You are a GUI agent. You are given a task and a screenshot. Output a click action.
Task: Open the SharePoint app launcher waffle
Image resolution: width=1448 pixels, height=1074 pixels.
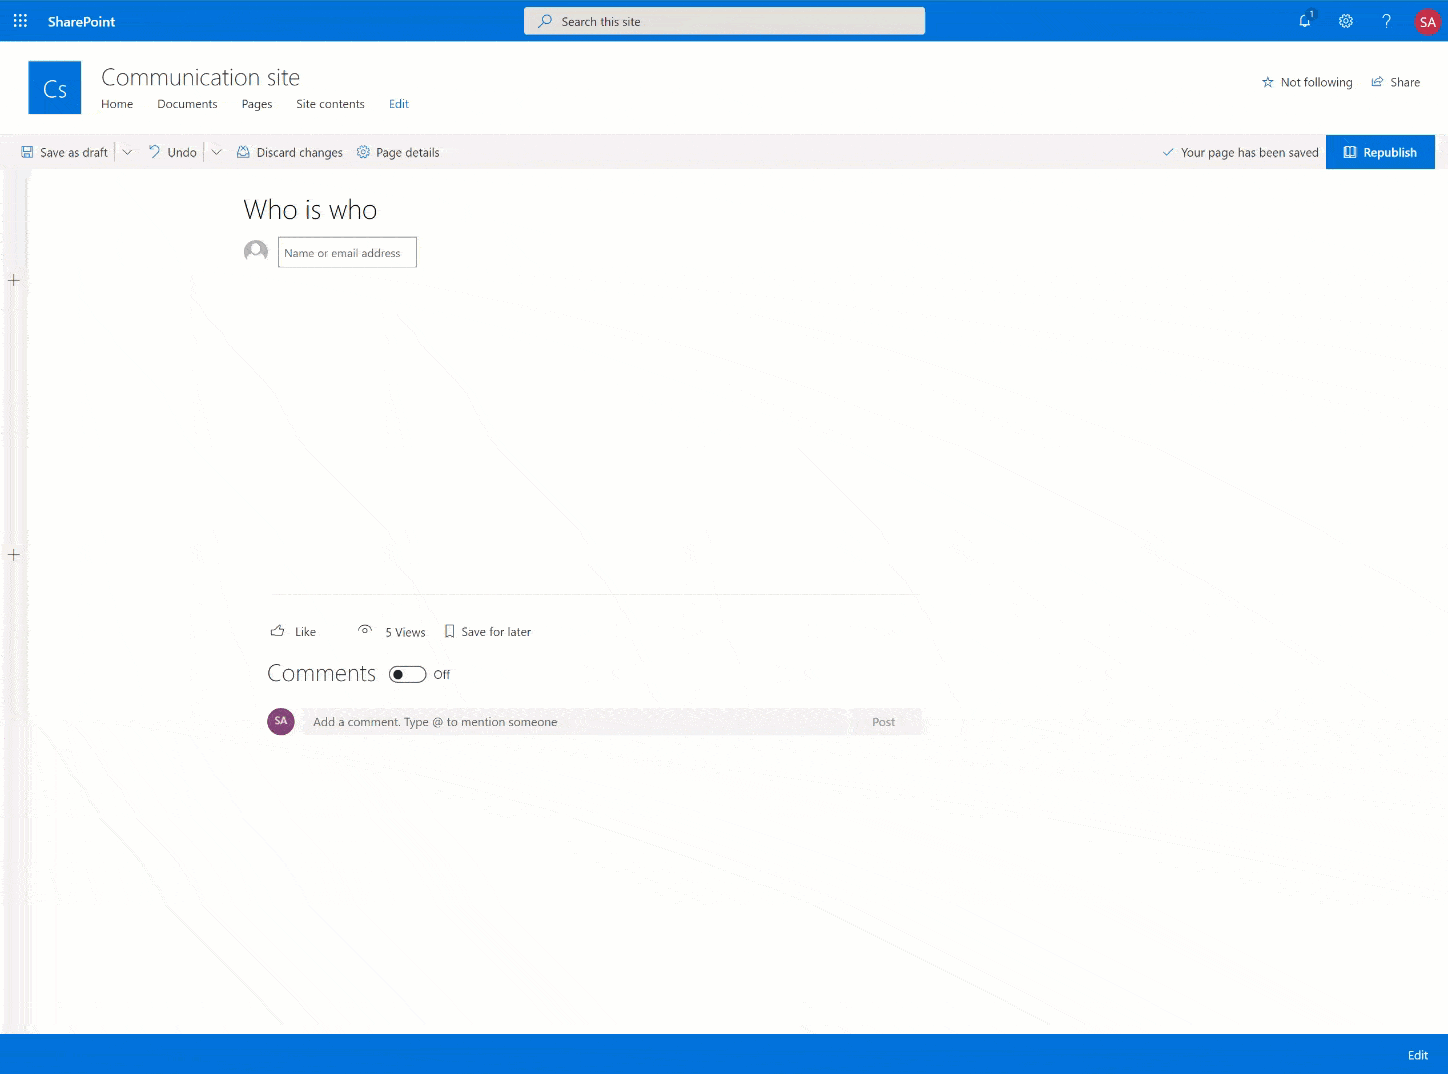pyautogui.click(x=19, y=20)
